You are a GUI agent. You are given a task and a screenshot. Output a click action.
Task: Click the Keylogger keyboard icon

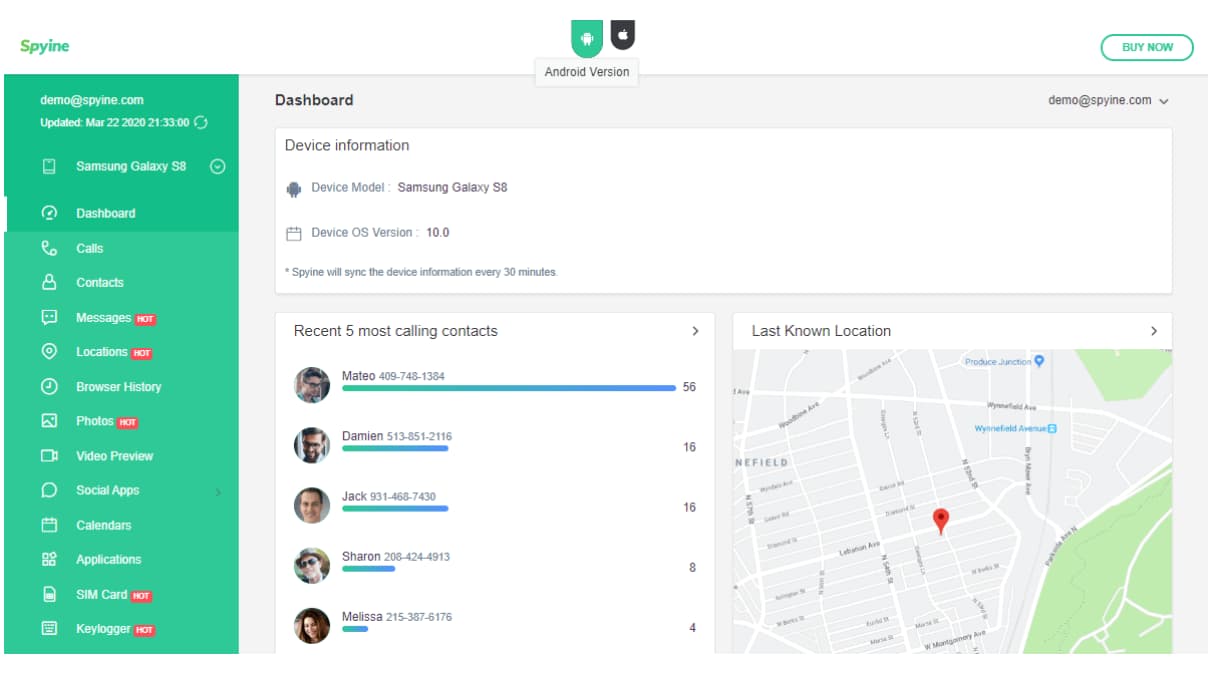(x=49, y=629)
